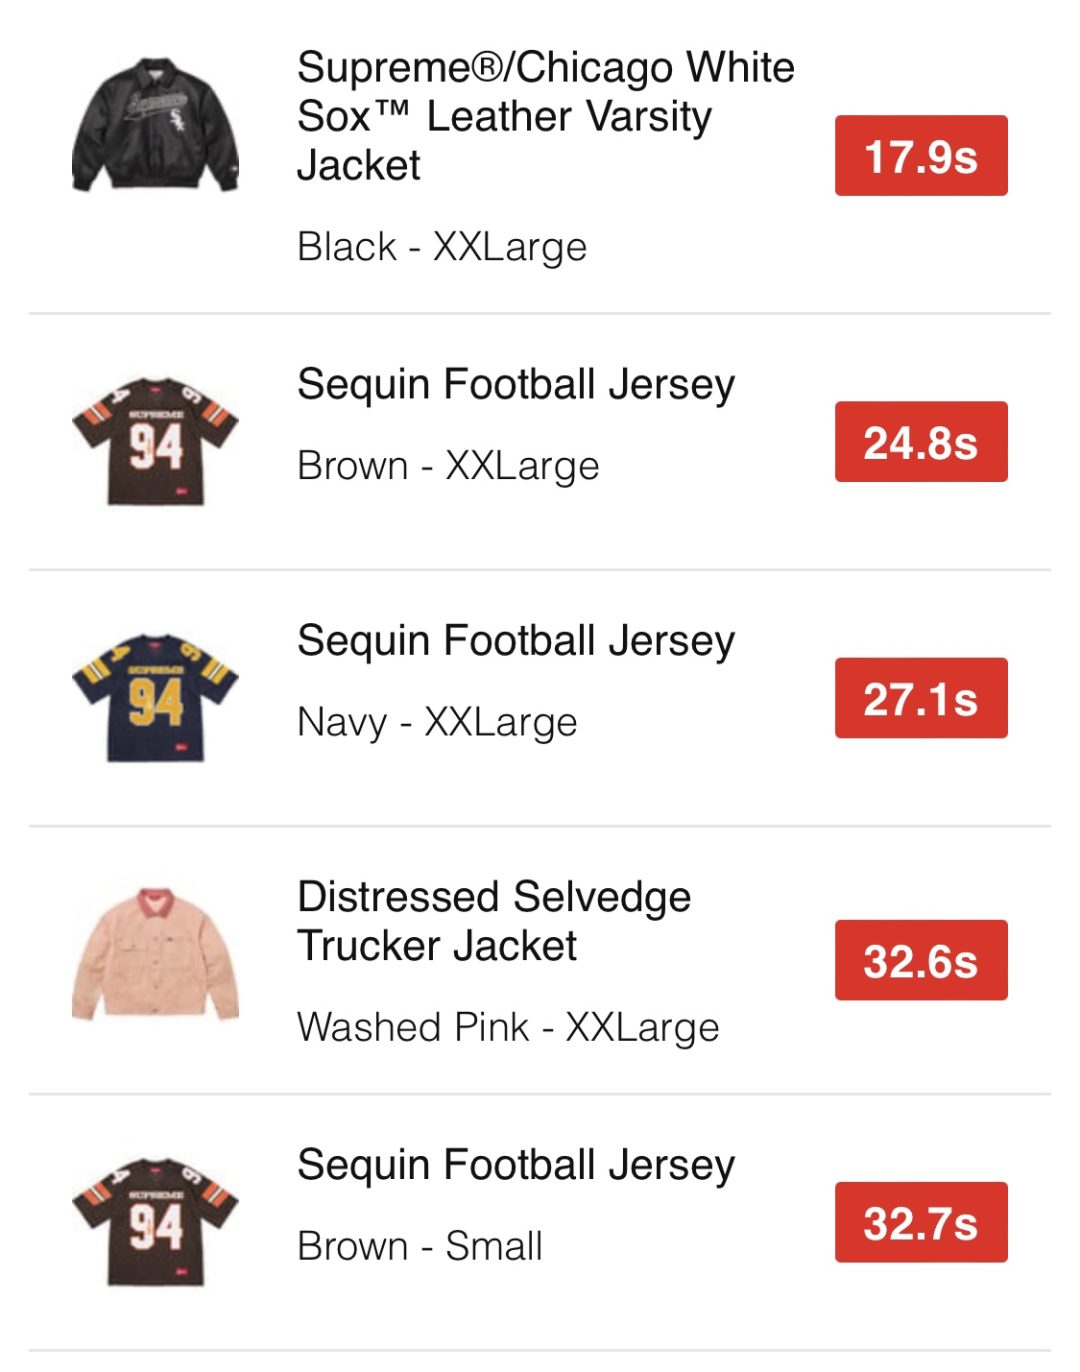Tap the 27.1s time badge
Image resolution: width=1080 pixels, height=1372 pixels.
pyautogui.click(x=921, y=698)
